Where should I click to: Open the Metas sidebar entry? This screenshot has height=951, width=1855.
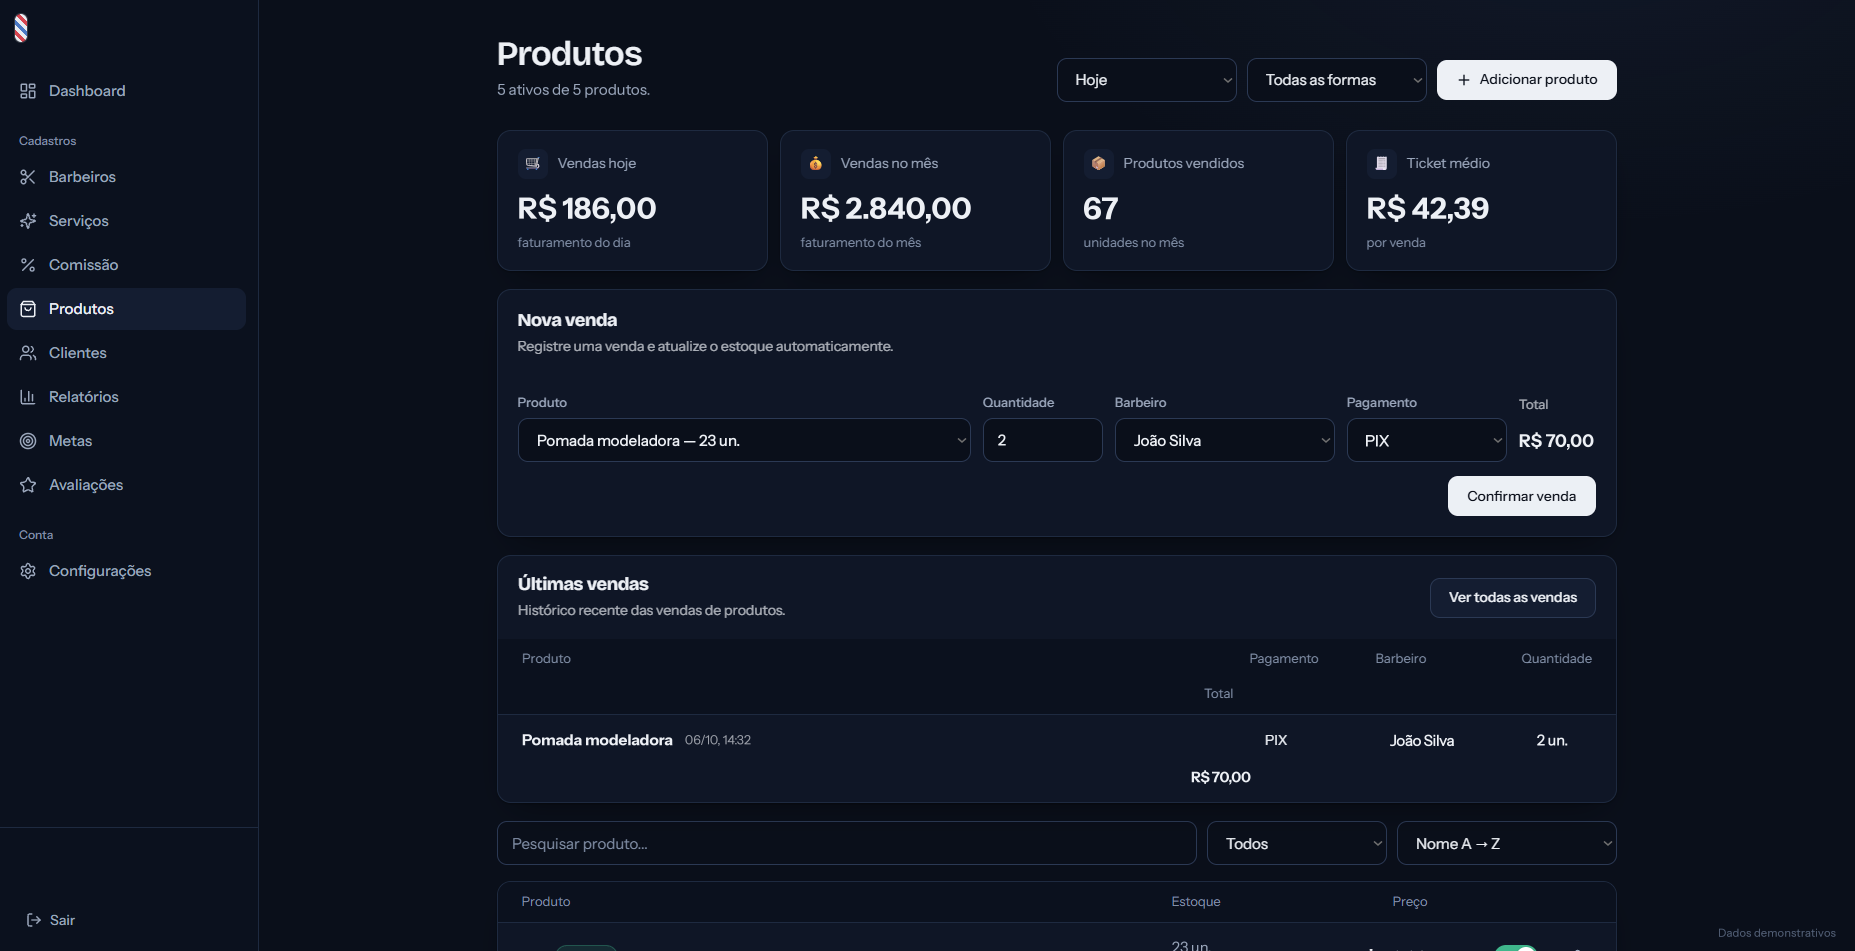click(126, 441)
